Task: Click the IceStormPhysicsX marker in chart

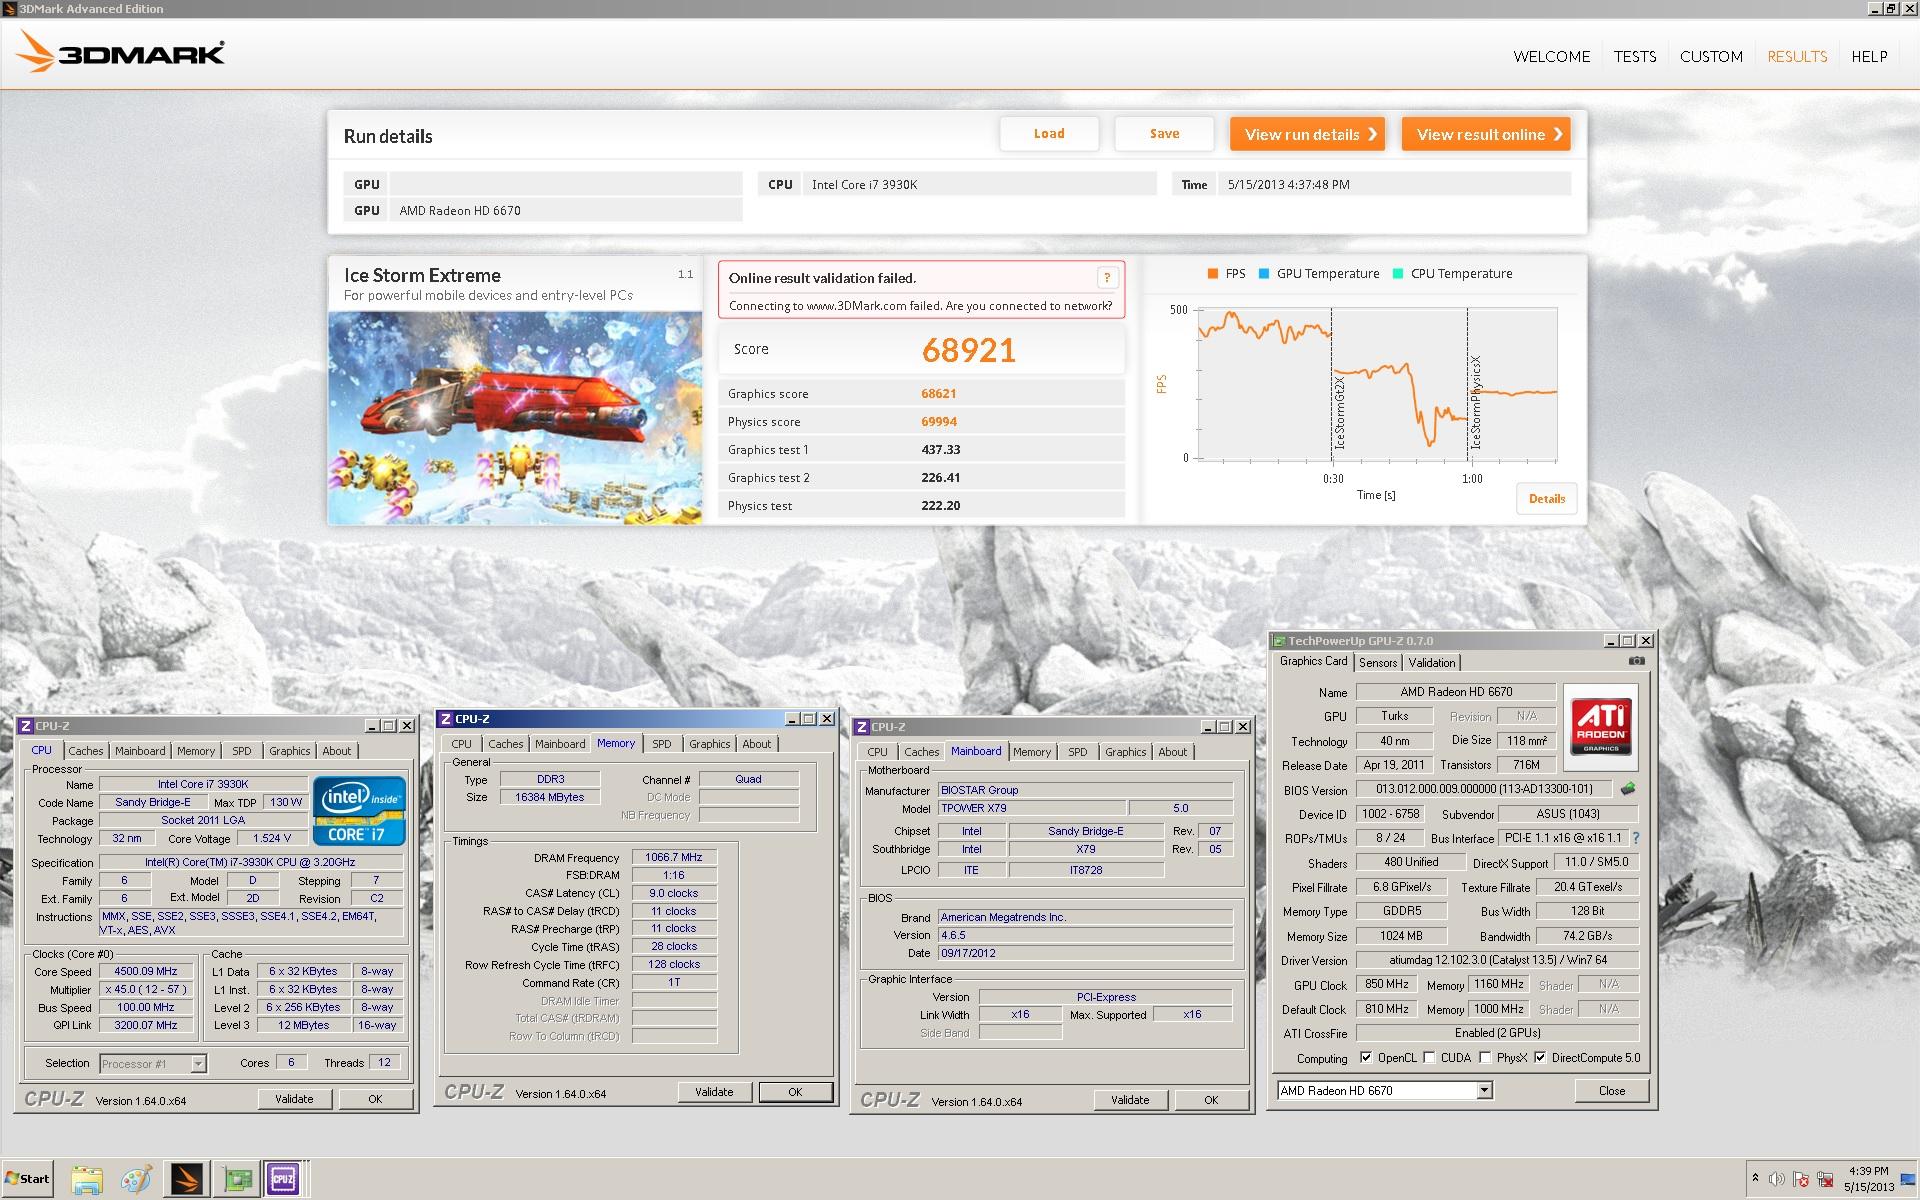Action: pyautogui.click(x=1476, y=402)
